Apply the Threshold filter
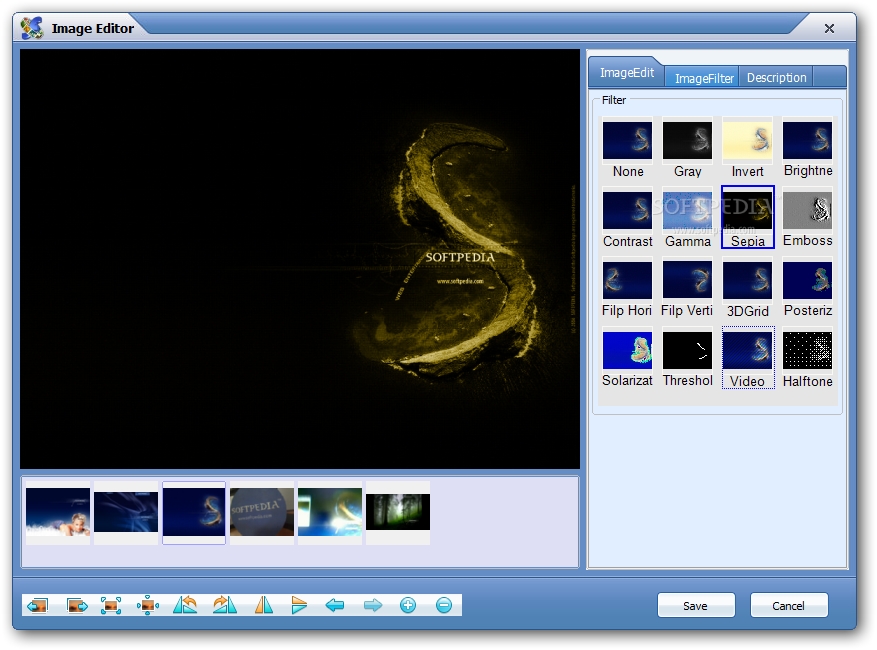Screen dimensions: 877x650 click(x=687, y=358)
